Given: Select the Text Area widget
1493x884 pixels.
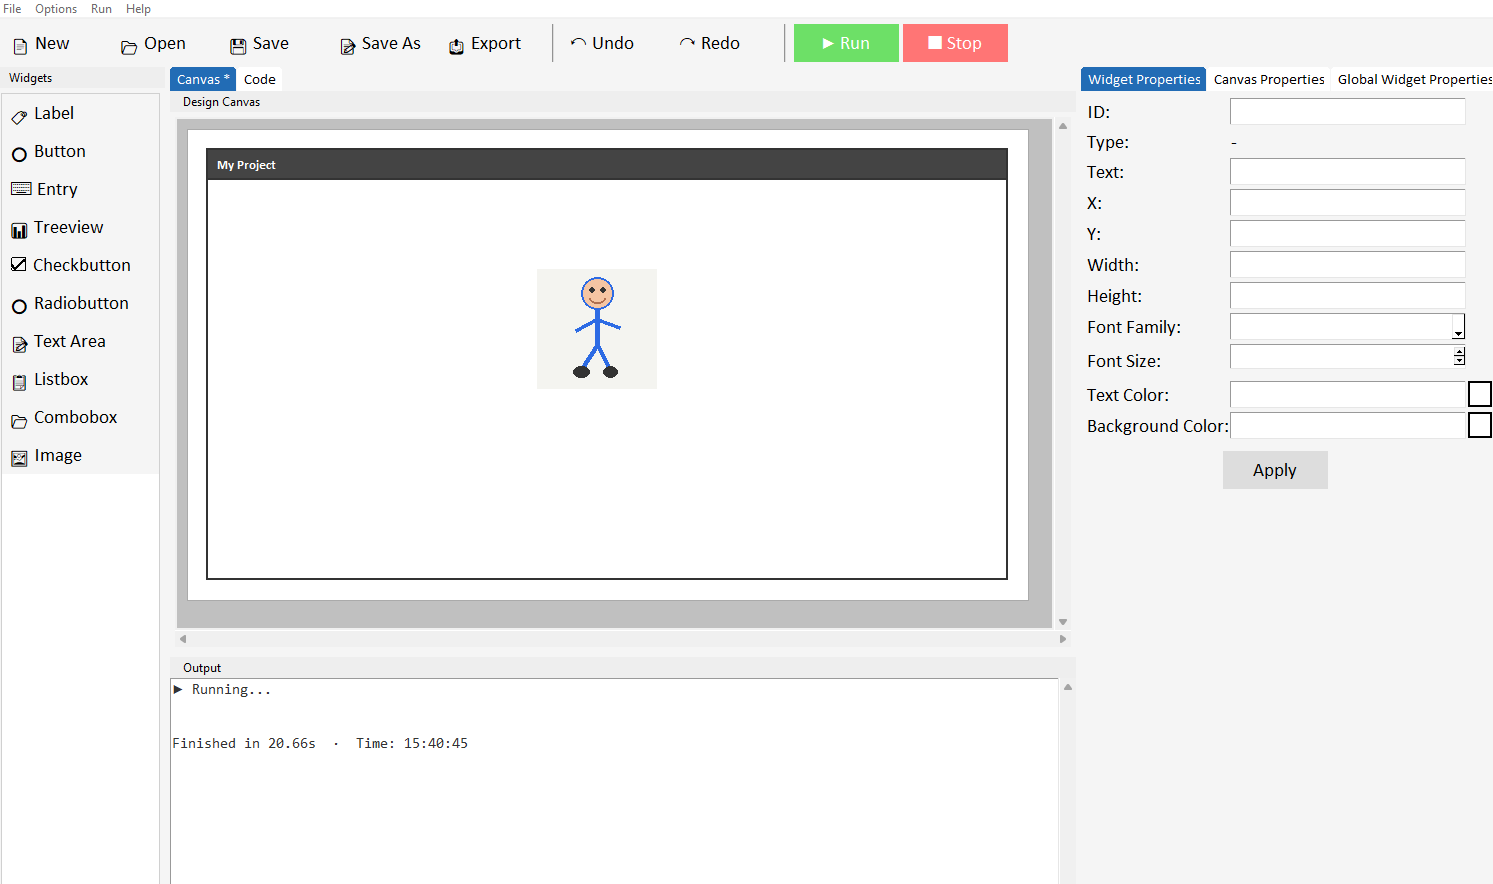Looking at the screenshot, I should click(70, 341).
